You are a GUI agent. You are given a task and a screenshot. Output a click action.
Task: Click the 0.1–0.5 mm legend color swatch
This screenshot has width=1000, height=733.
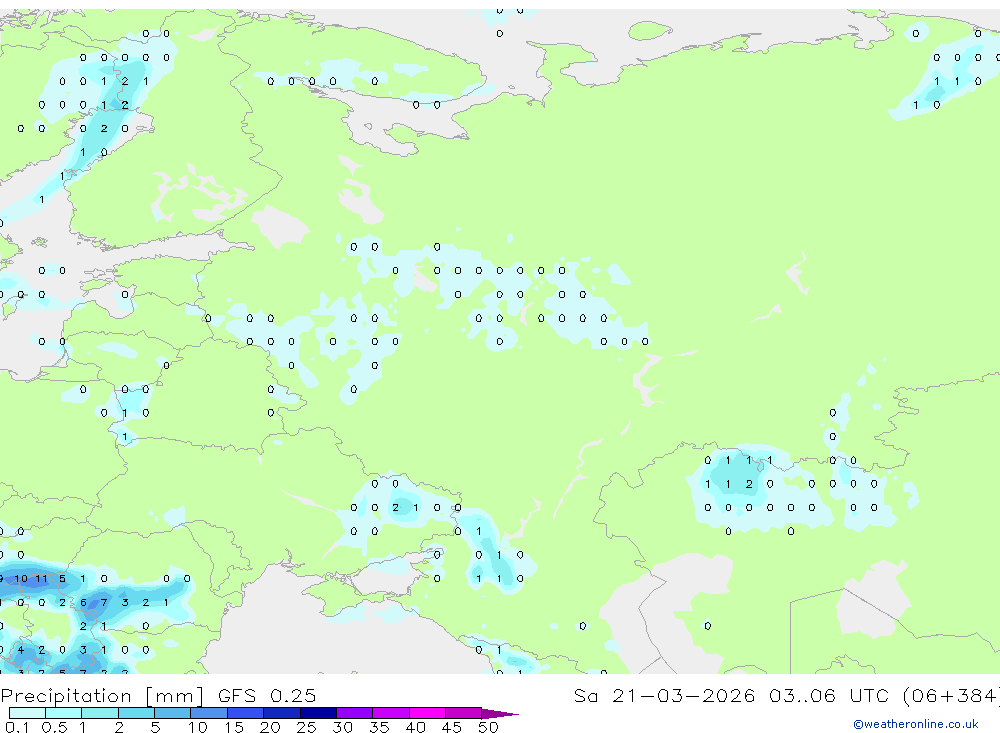click(27, 713)
